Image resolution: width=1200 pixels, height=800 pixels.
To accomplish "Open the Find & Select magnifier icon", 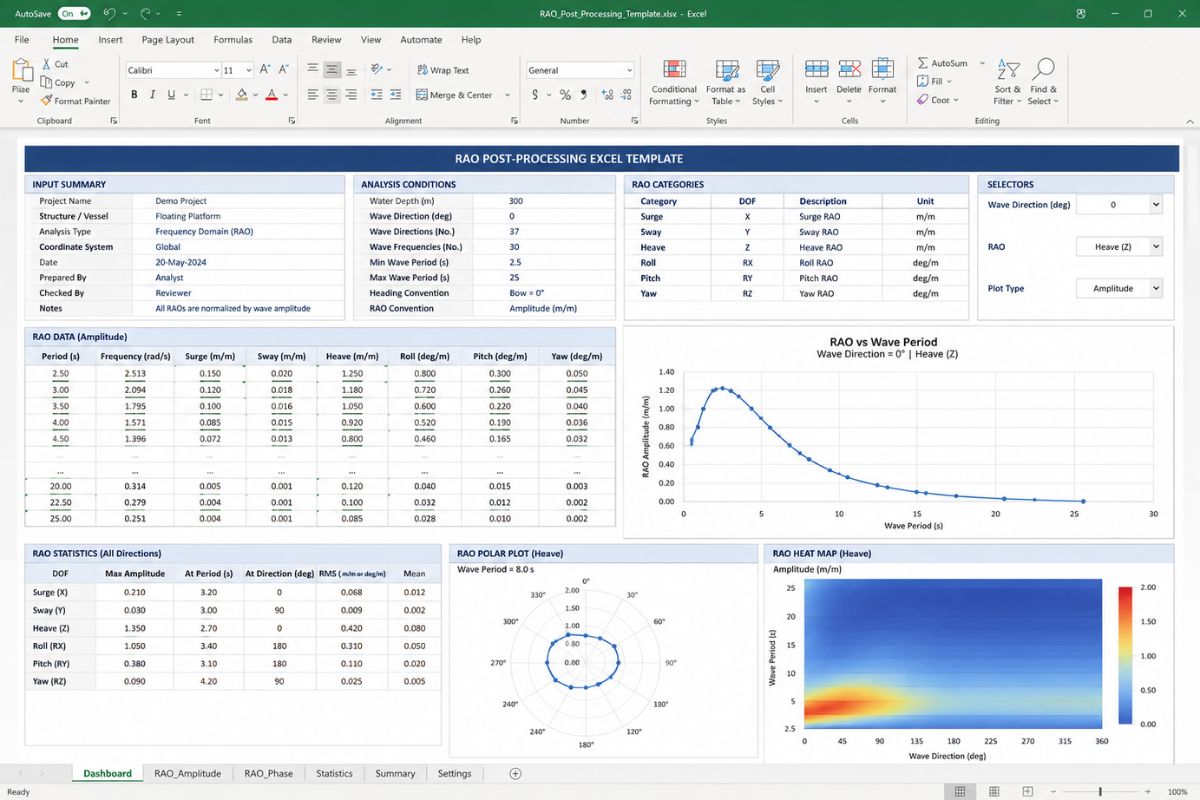I will (x=1043, y=69).
